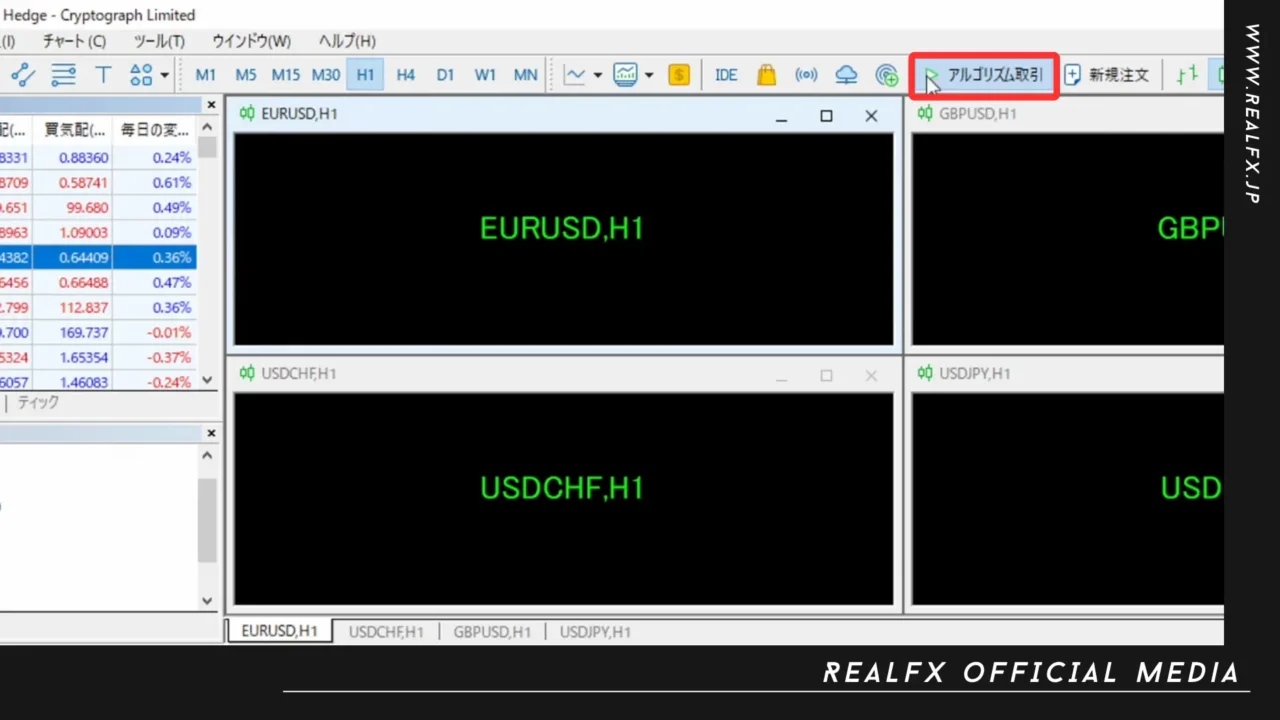Open the chart type dropdown arrow
The image size is (1280, 720).
point(597,74)
